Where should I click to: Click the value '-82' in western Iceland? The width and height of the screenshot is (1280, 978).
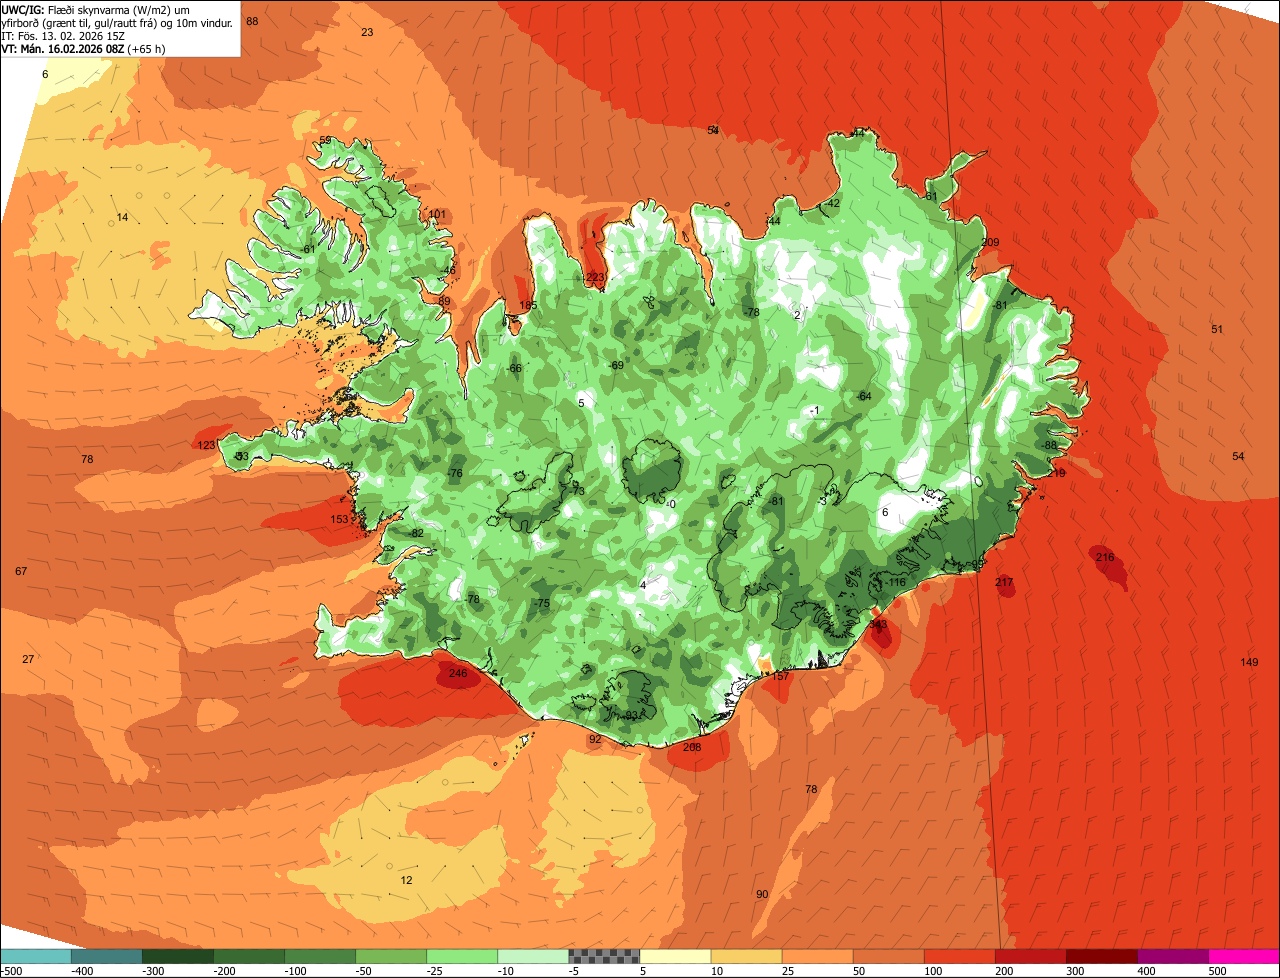[417, 533]
